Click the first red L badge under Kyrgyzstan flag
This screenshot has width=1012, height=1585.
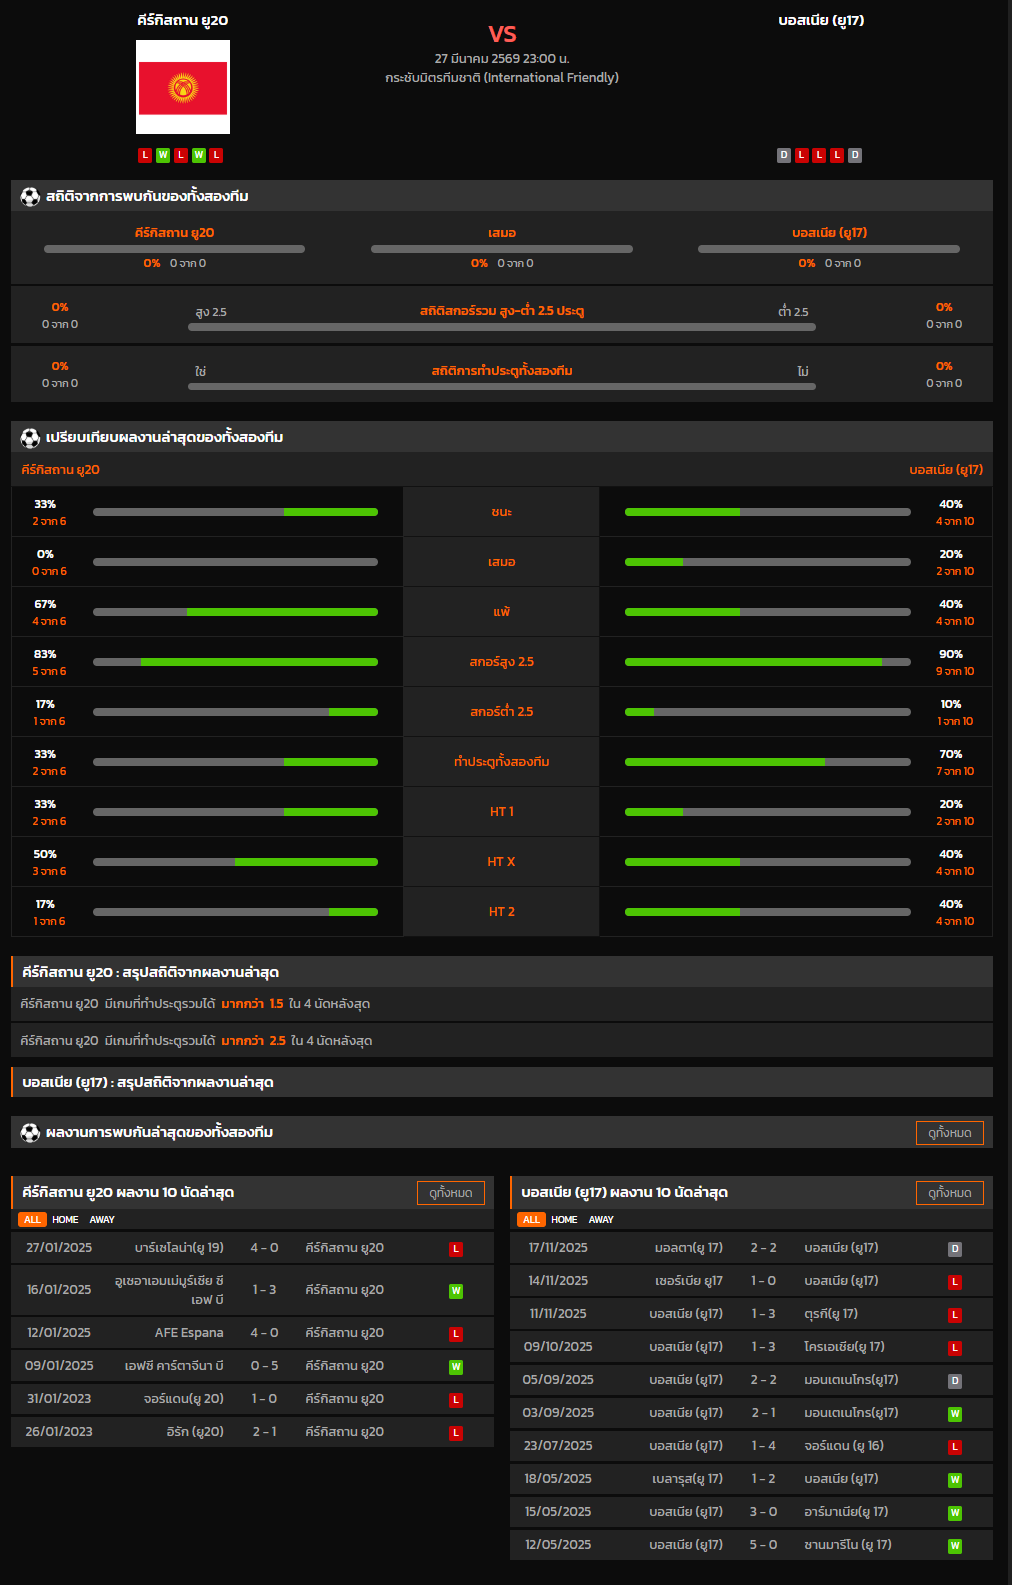(145, 155)
